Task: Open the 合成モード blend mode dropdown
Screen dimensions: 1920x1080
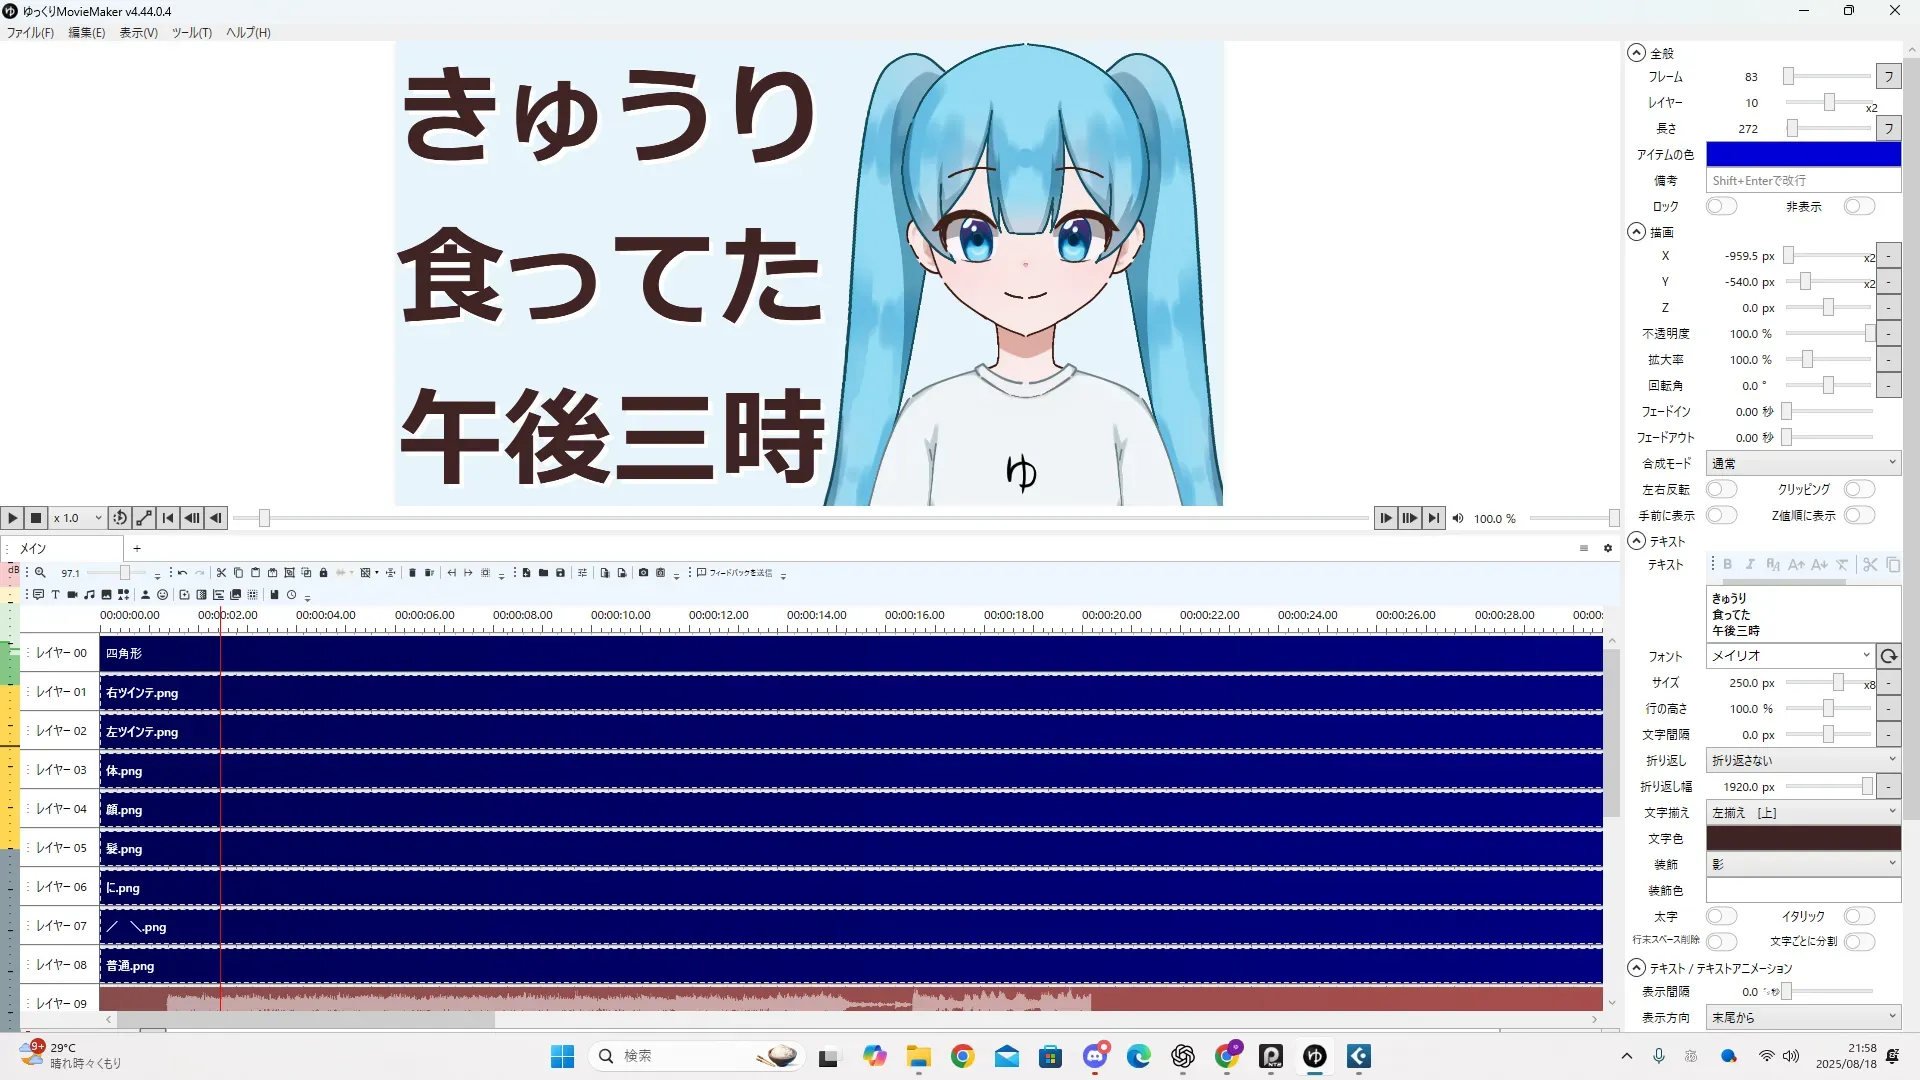Action: [1802, 463]
